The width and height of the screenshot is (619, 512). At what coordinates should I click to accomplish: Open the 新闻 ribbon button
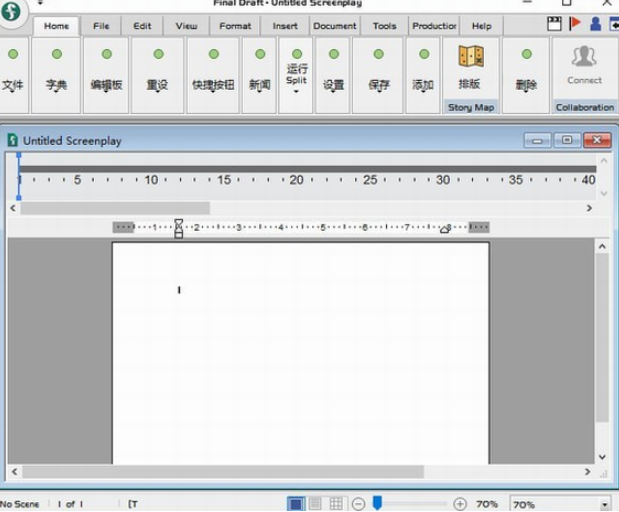coord(259,75)
